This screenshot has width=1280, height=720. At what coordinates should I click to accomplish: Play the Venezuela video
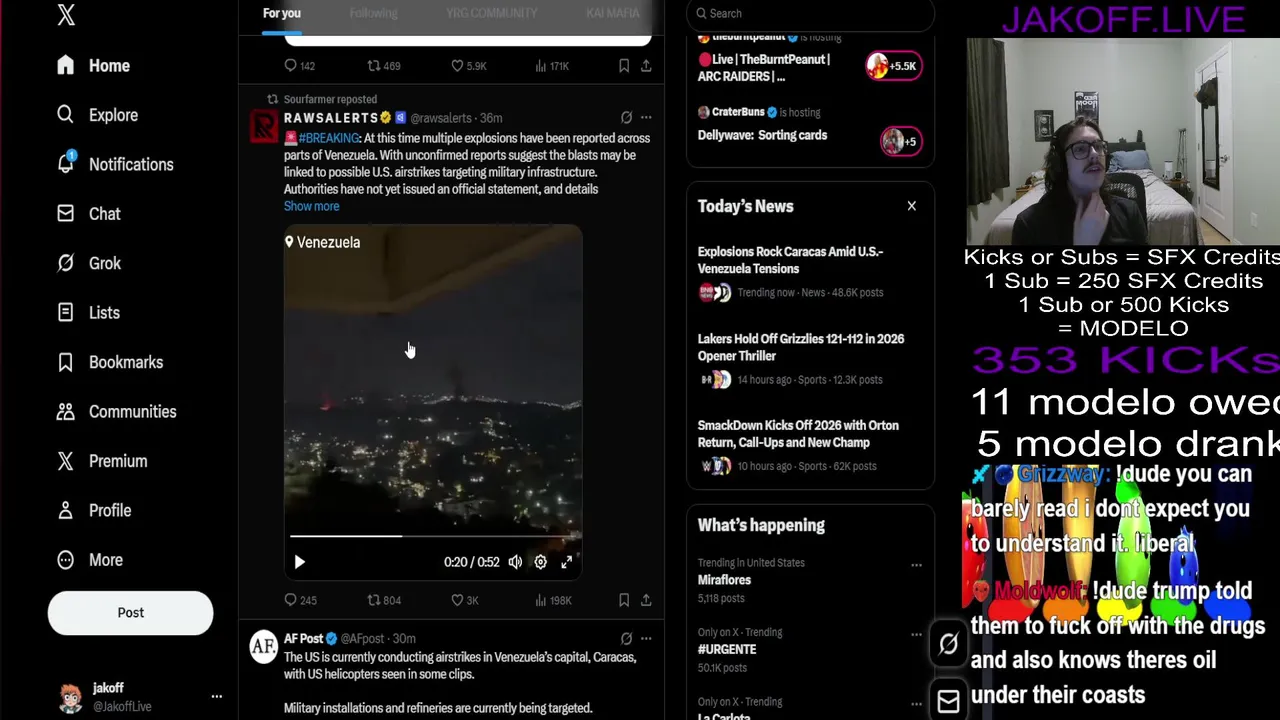[299, 562]
